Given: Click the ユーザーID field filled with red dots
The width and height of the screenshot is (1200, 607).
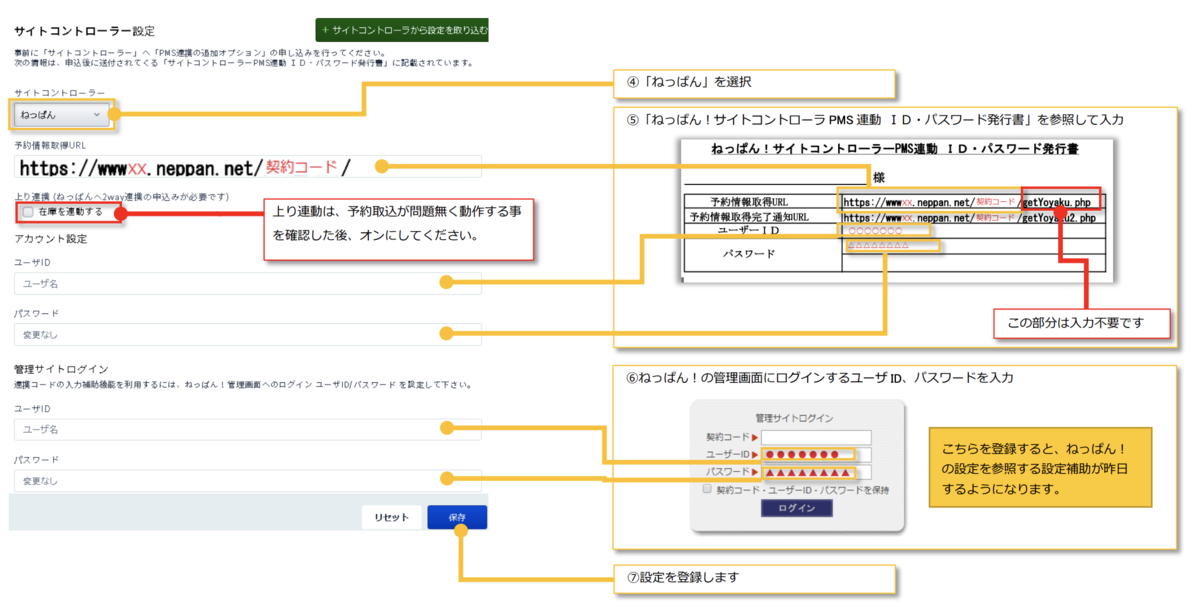Looking at the screenshot, I should (x=816, y=455).
